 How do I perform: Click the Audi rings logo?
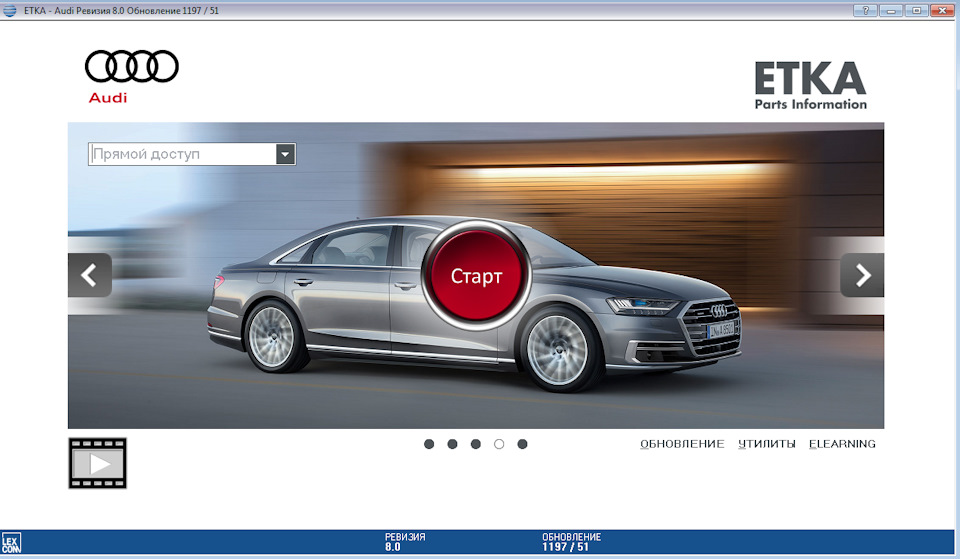click(x=132, y=66)
